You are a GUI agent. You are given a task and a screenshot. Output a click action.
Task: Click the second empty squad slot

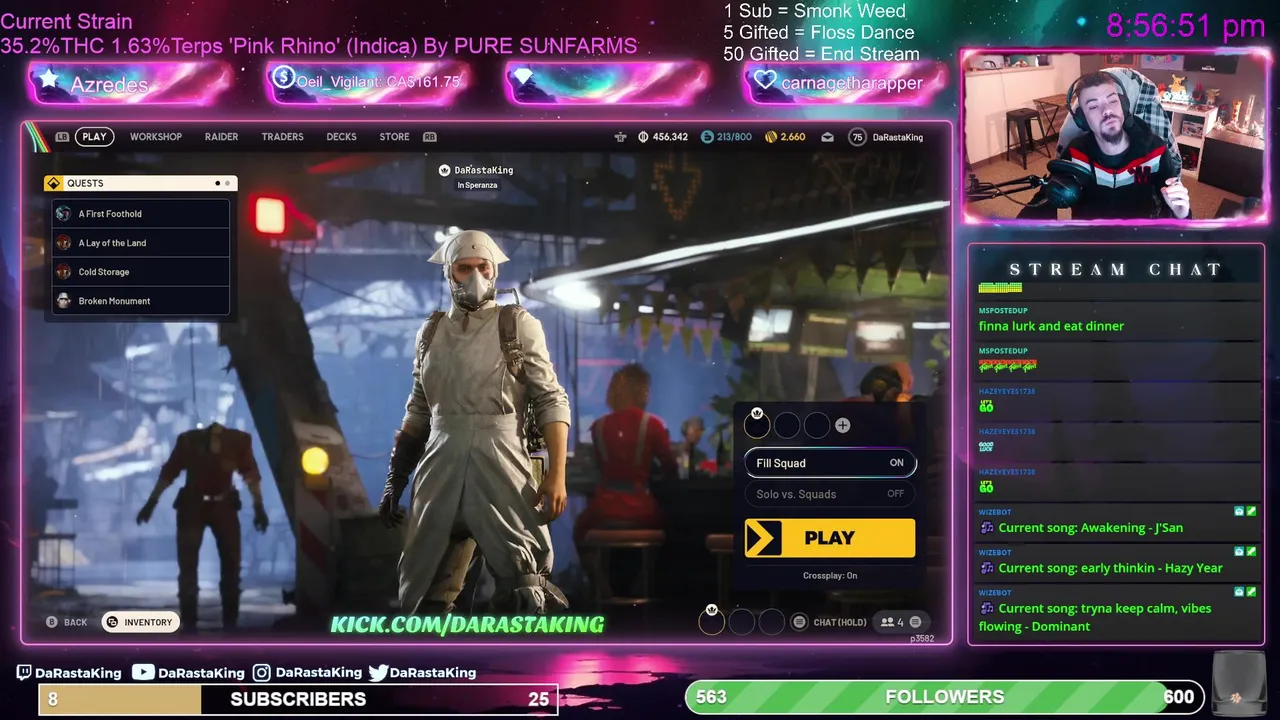(x=787, y=425)
